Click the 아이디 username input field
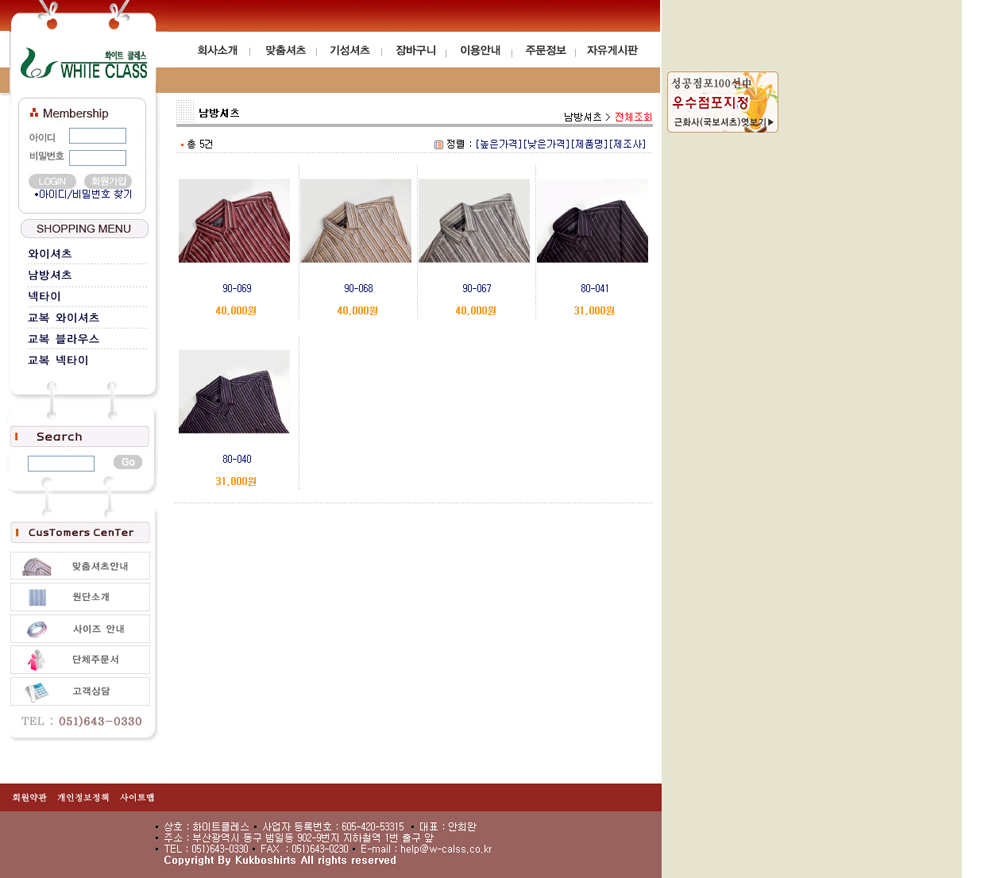This screenshot has width=1000, height=878. pyautogui.click(x=97, y=136)
